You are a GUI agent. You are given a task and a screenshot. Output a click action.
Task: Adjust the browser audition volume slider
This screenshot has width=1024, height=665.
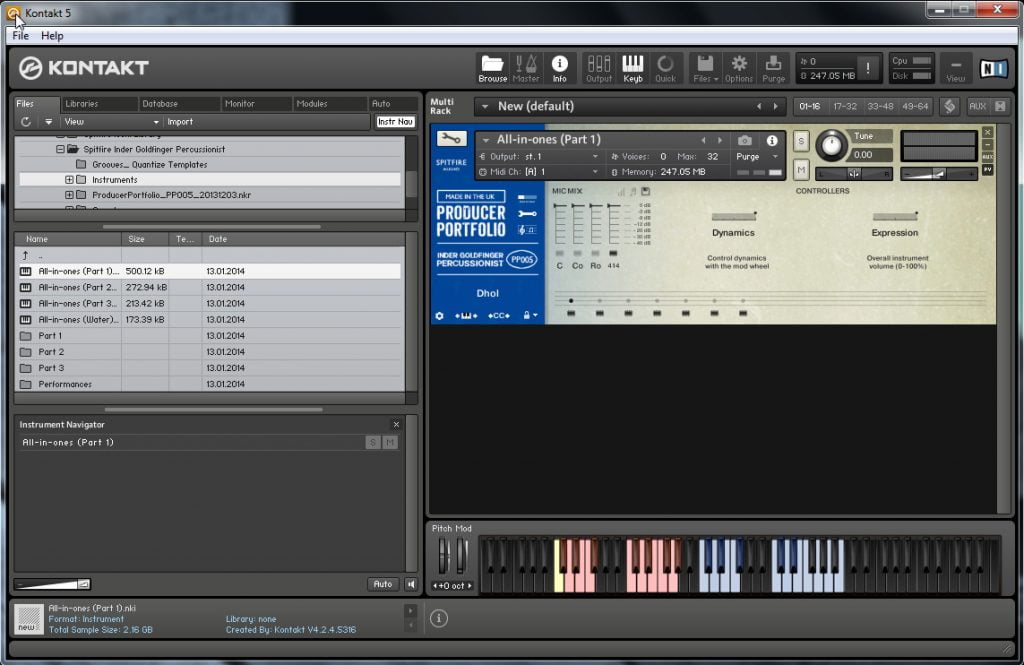point(53,584)
